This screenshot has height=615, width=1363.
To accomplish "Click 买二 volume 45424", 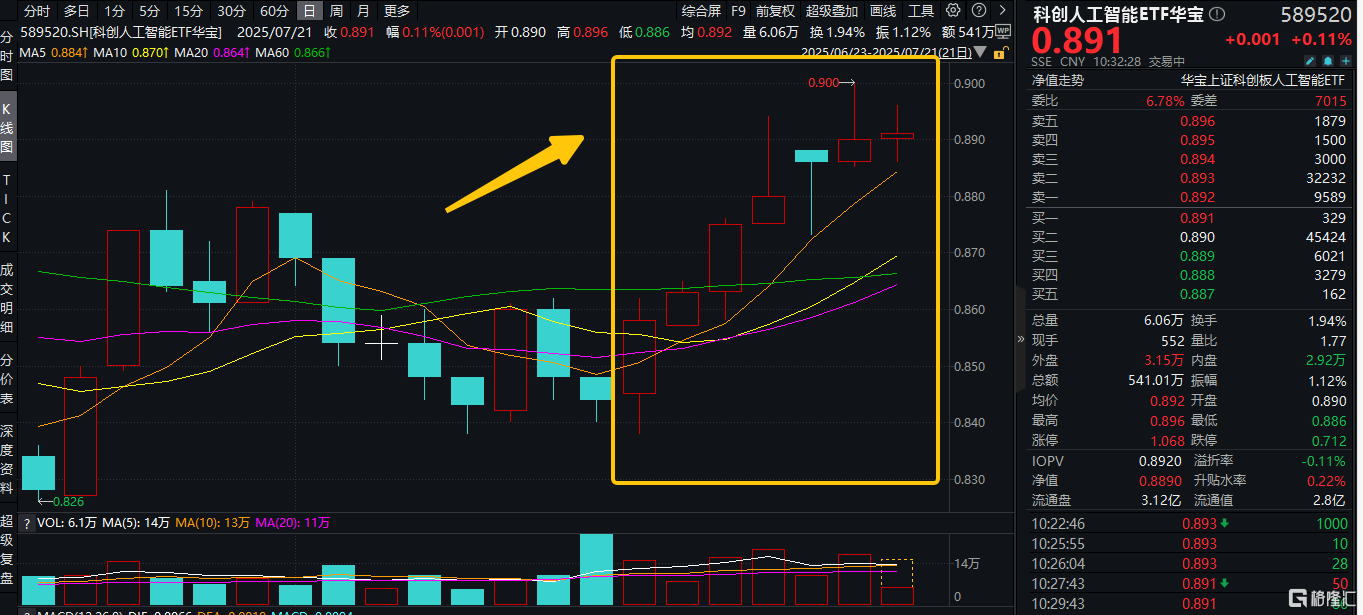I will coord(1326,237).
